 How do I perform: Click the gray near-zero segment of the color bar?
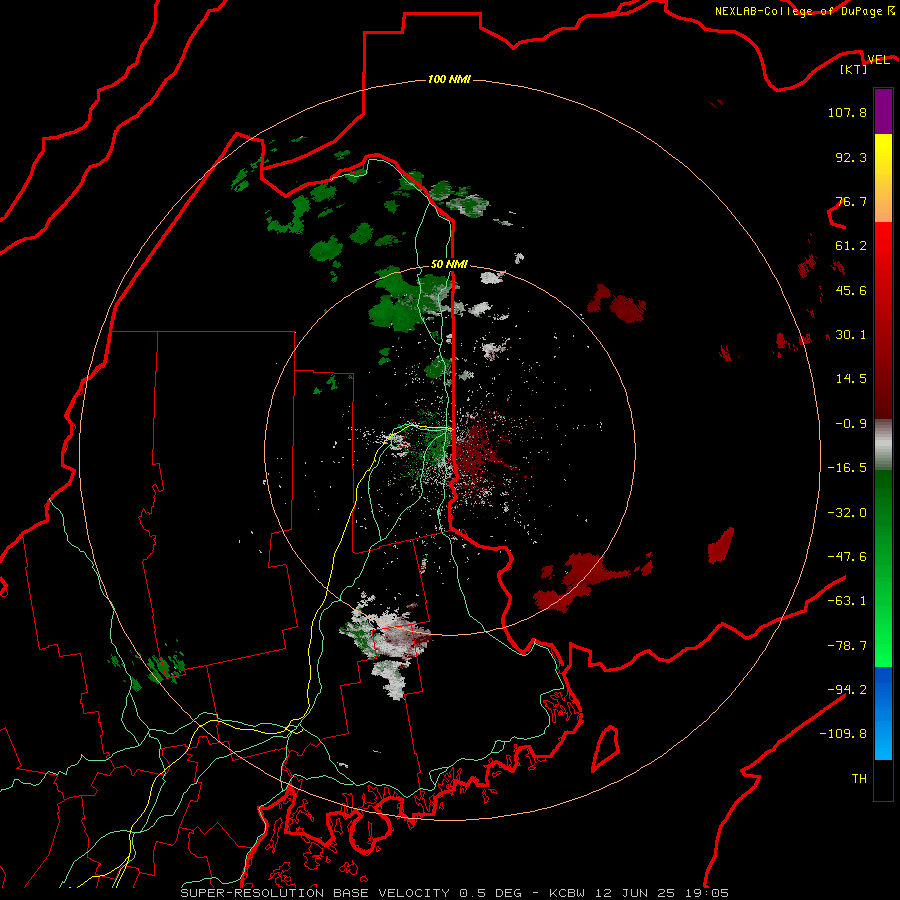pos(883,445)
